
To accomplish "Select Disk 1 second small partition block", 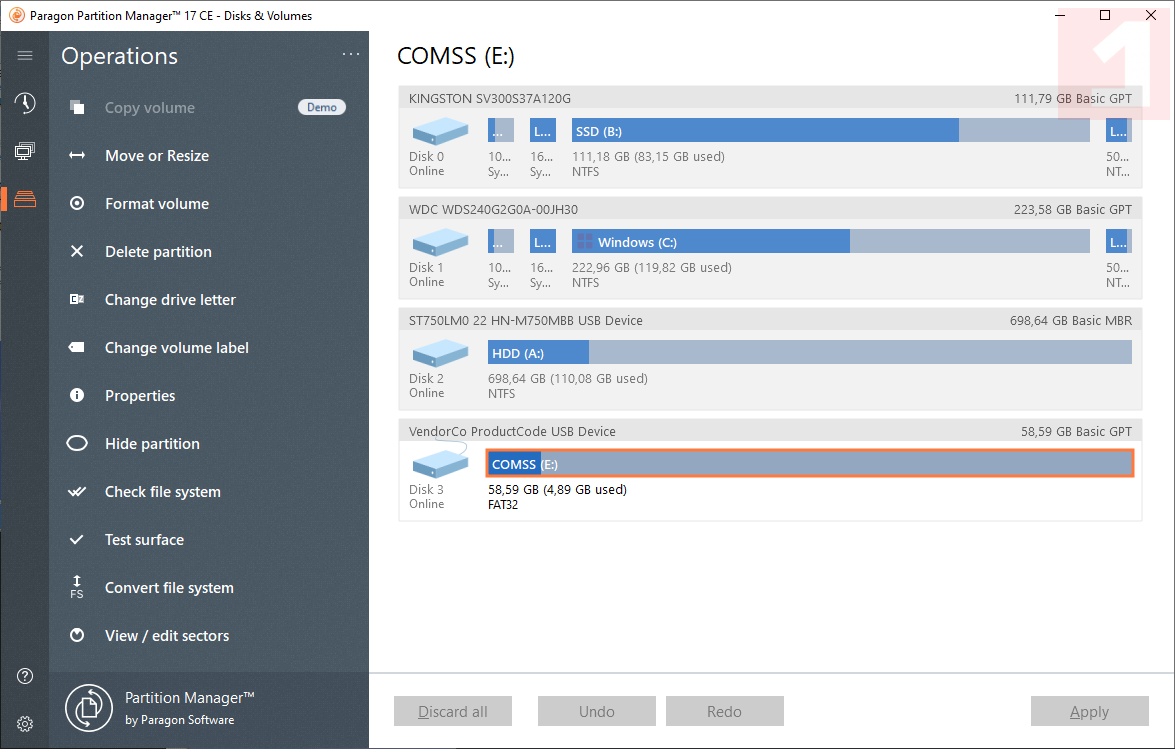I will point(543,241).
